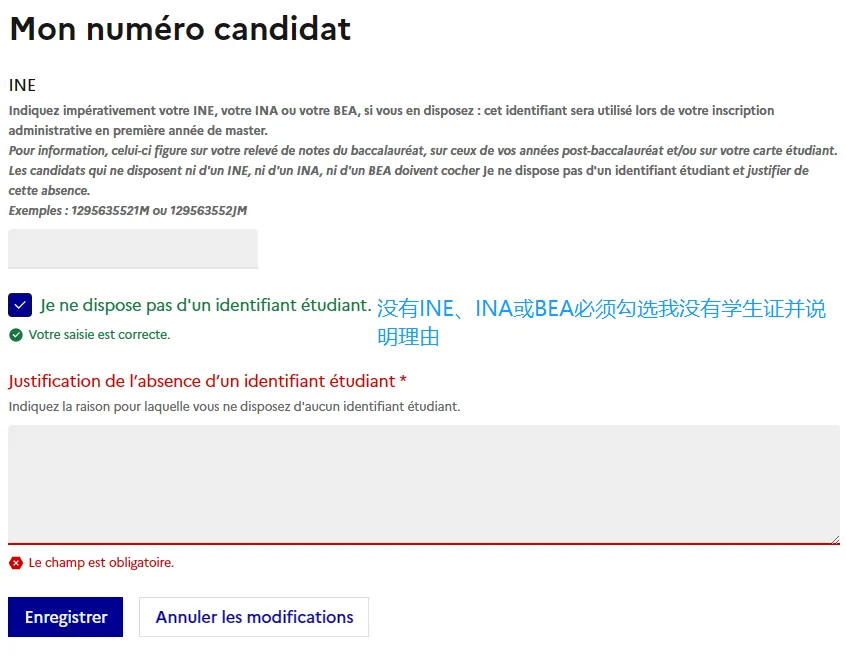Click the italic "Pour information" note
Screen dimensions: 846x661
click(x=423, y=150)
